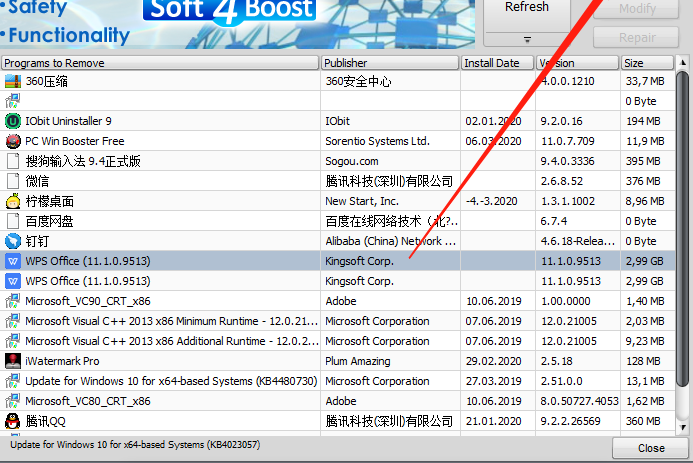Select the 360压缩 program name

[x=46, y=81]
